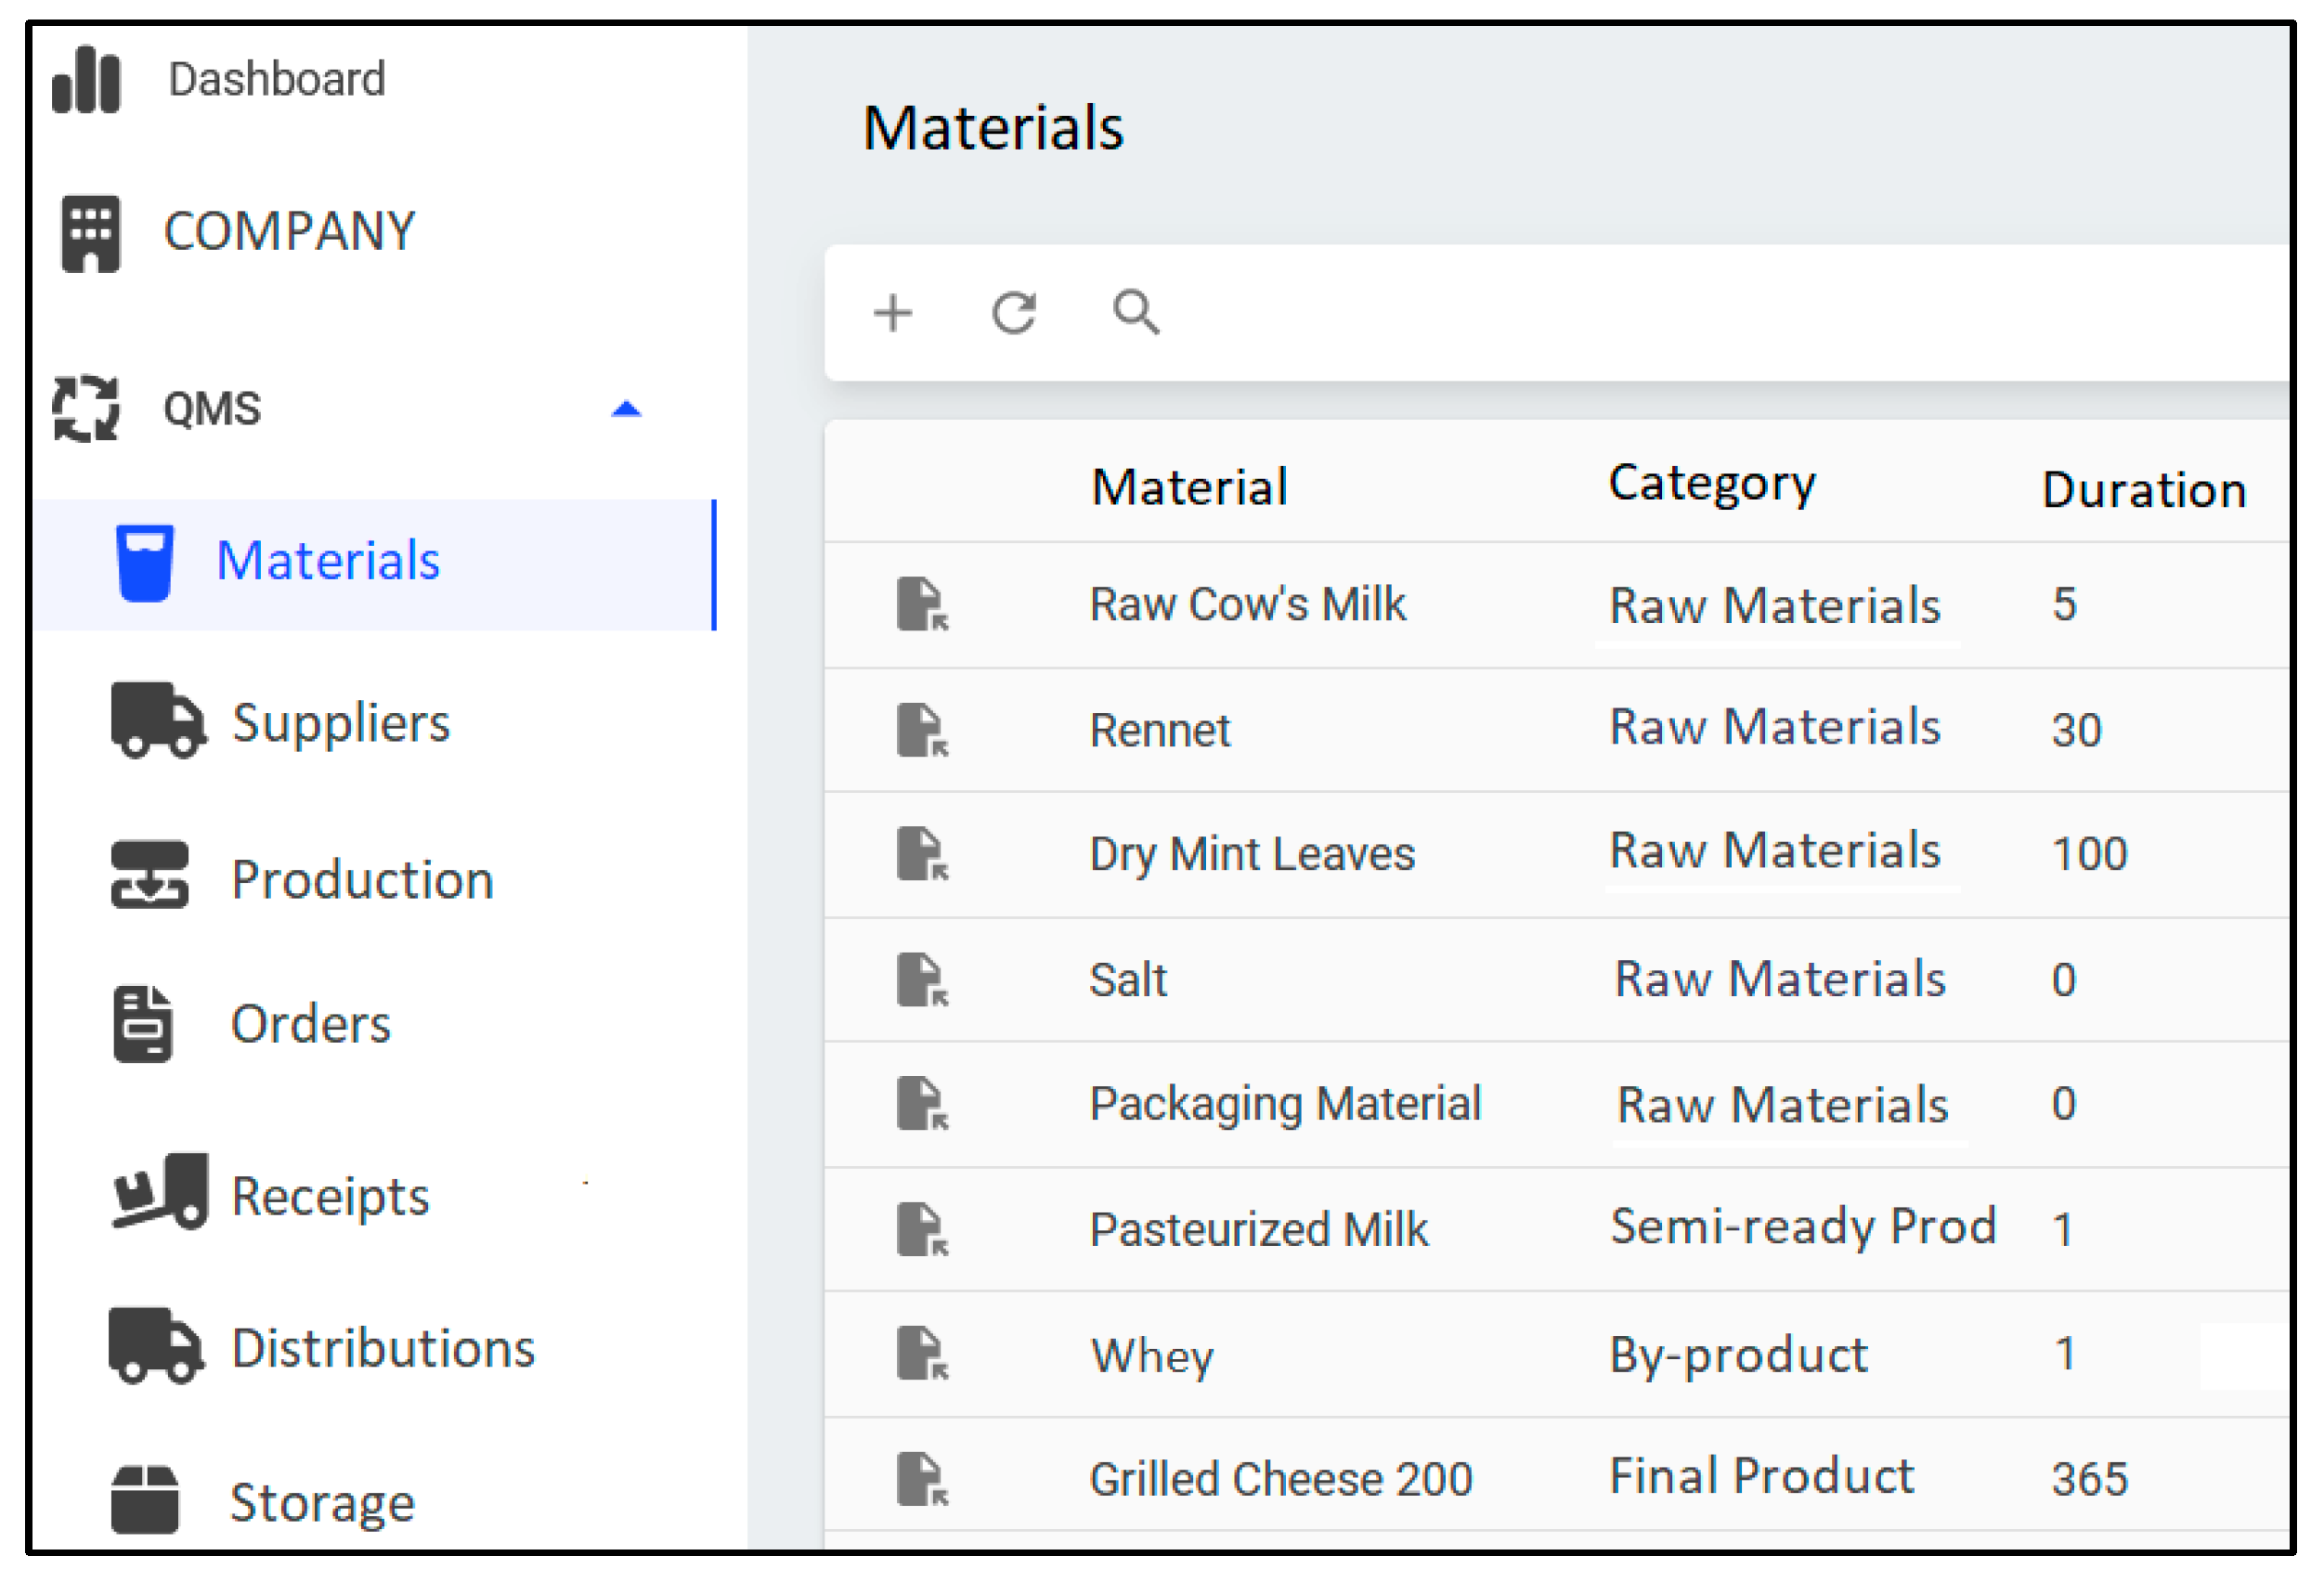Open document icon for Dry Mint Leaves
This screenshot has height=1582, width=2324.
tap(921, 855)
